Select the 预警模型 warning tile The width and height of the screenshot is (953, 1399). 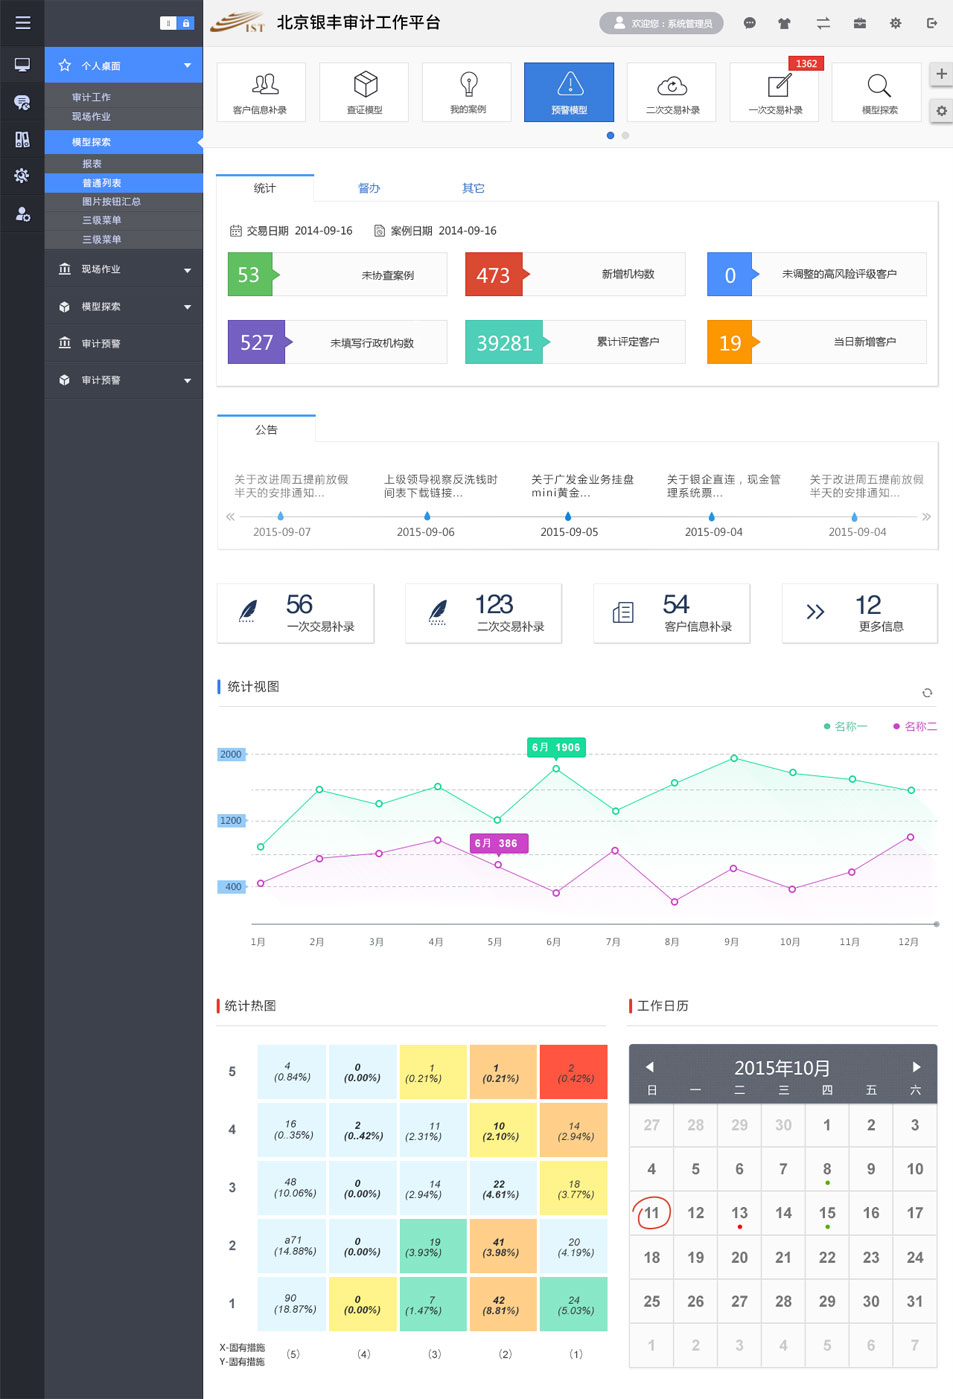[569, 92]
